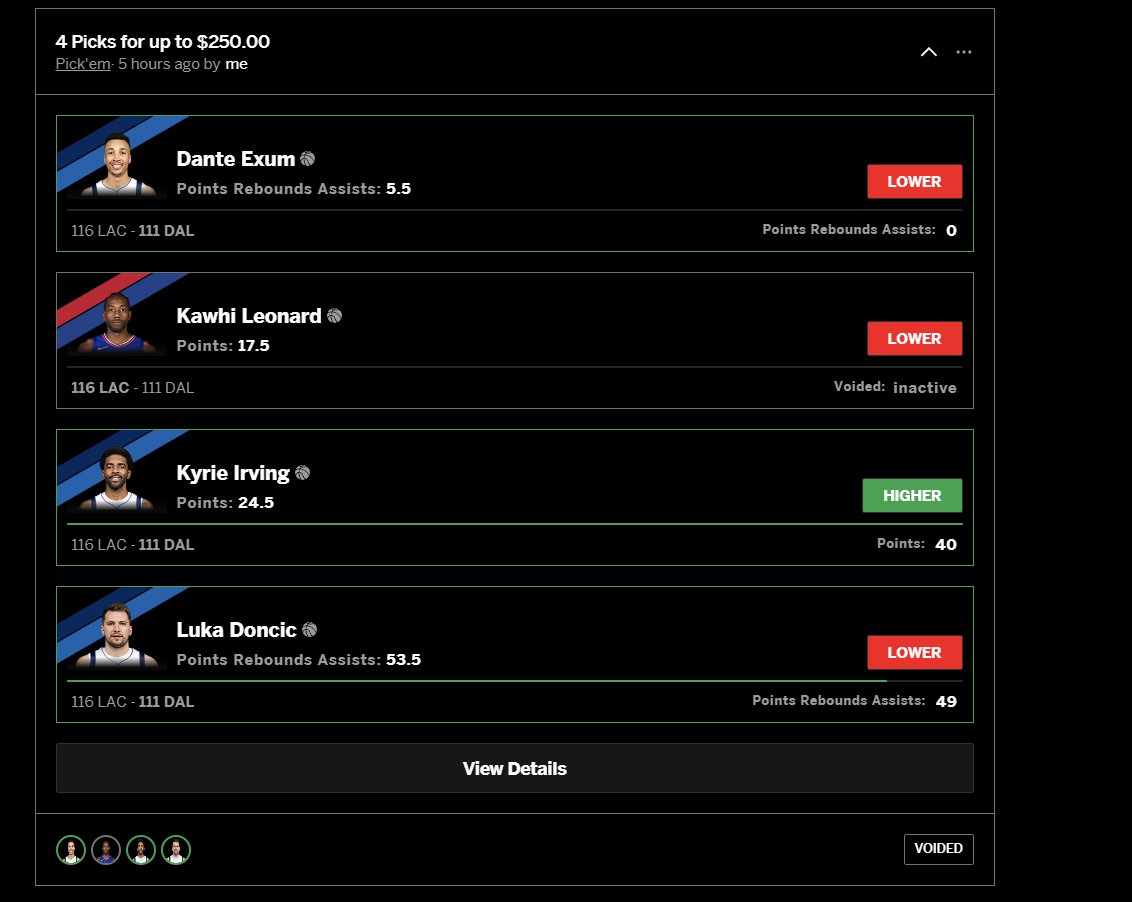The width and height of the screenshot is (1132, 902).
Task: Click second round avatar with gray ring
Action: (x=106, y=849)
